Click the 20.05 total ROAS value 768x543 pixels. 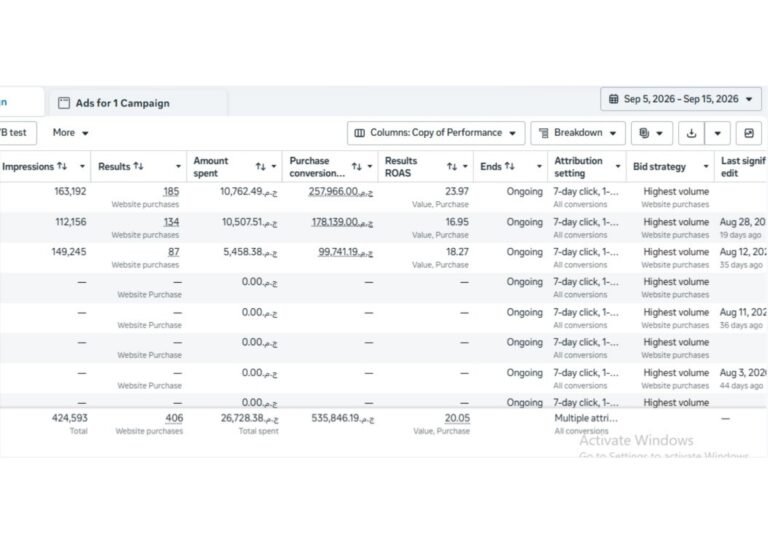click(457, 418)
